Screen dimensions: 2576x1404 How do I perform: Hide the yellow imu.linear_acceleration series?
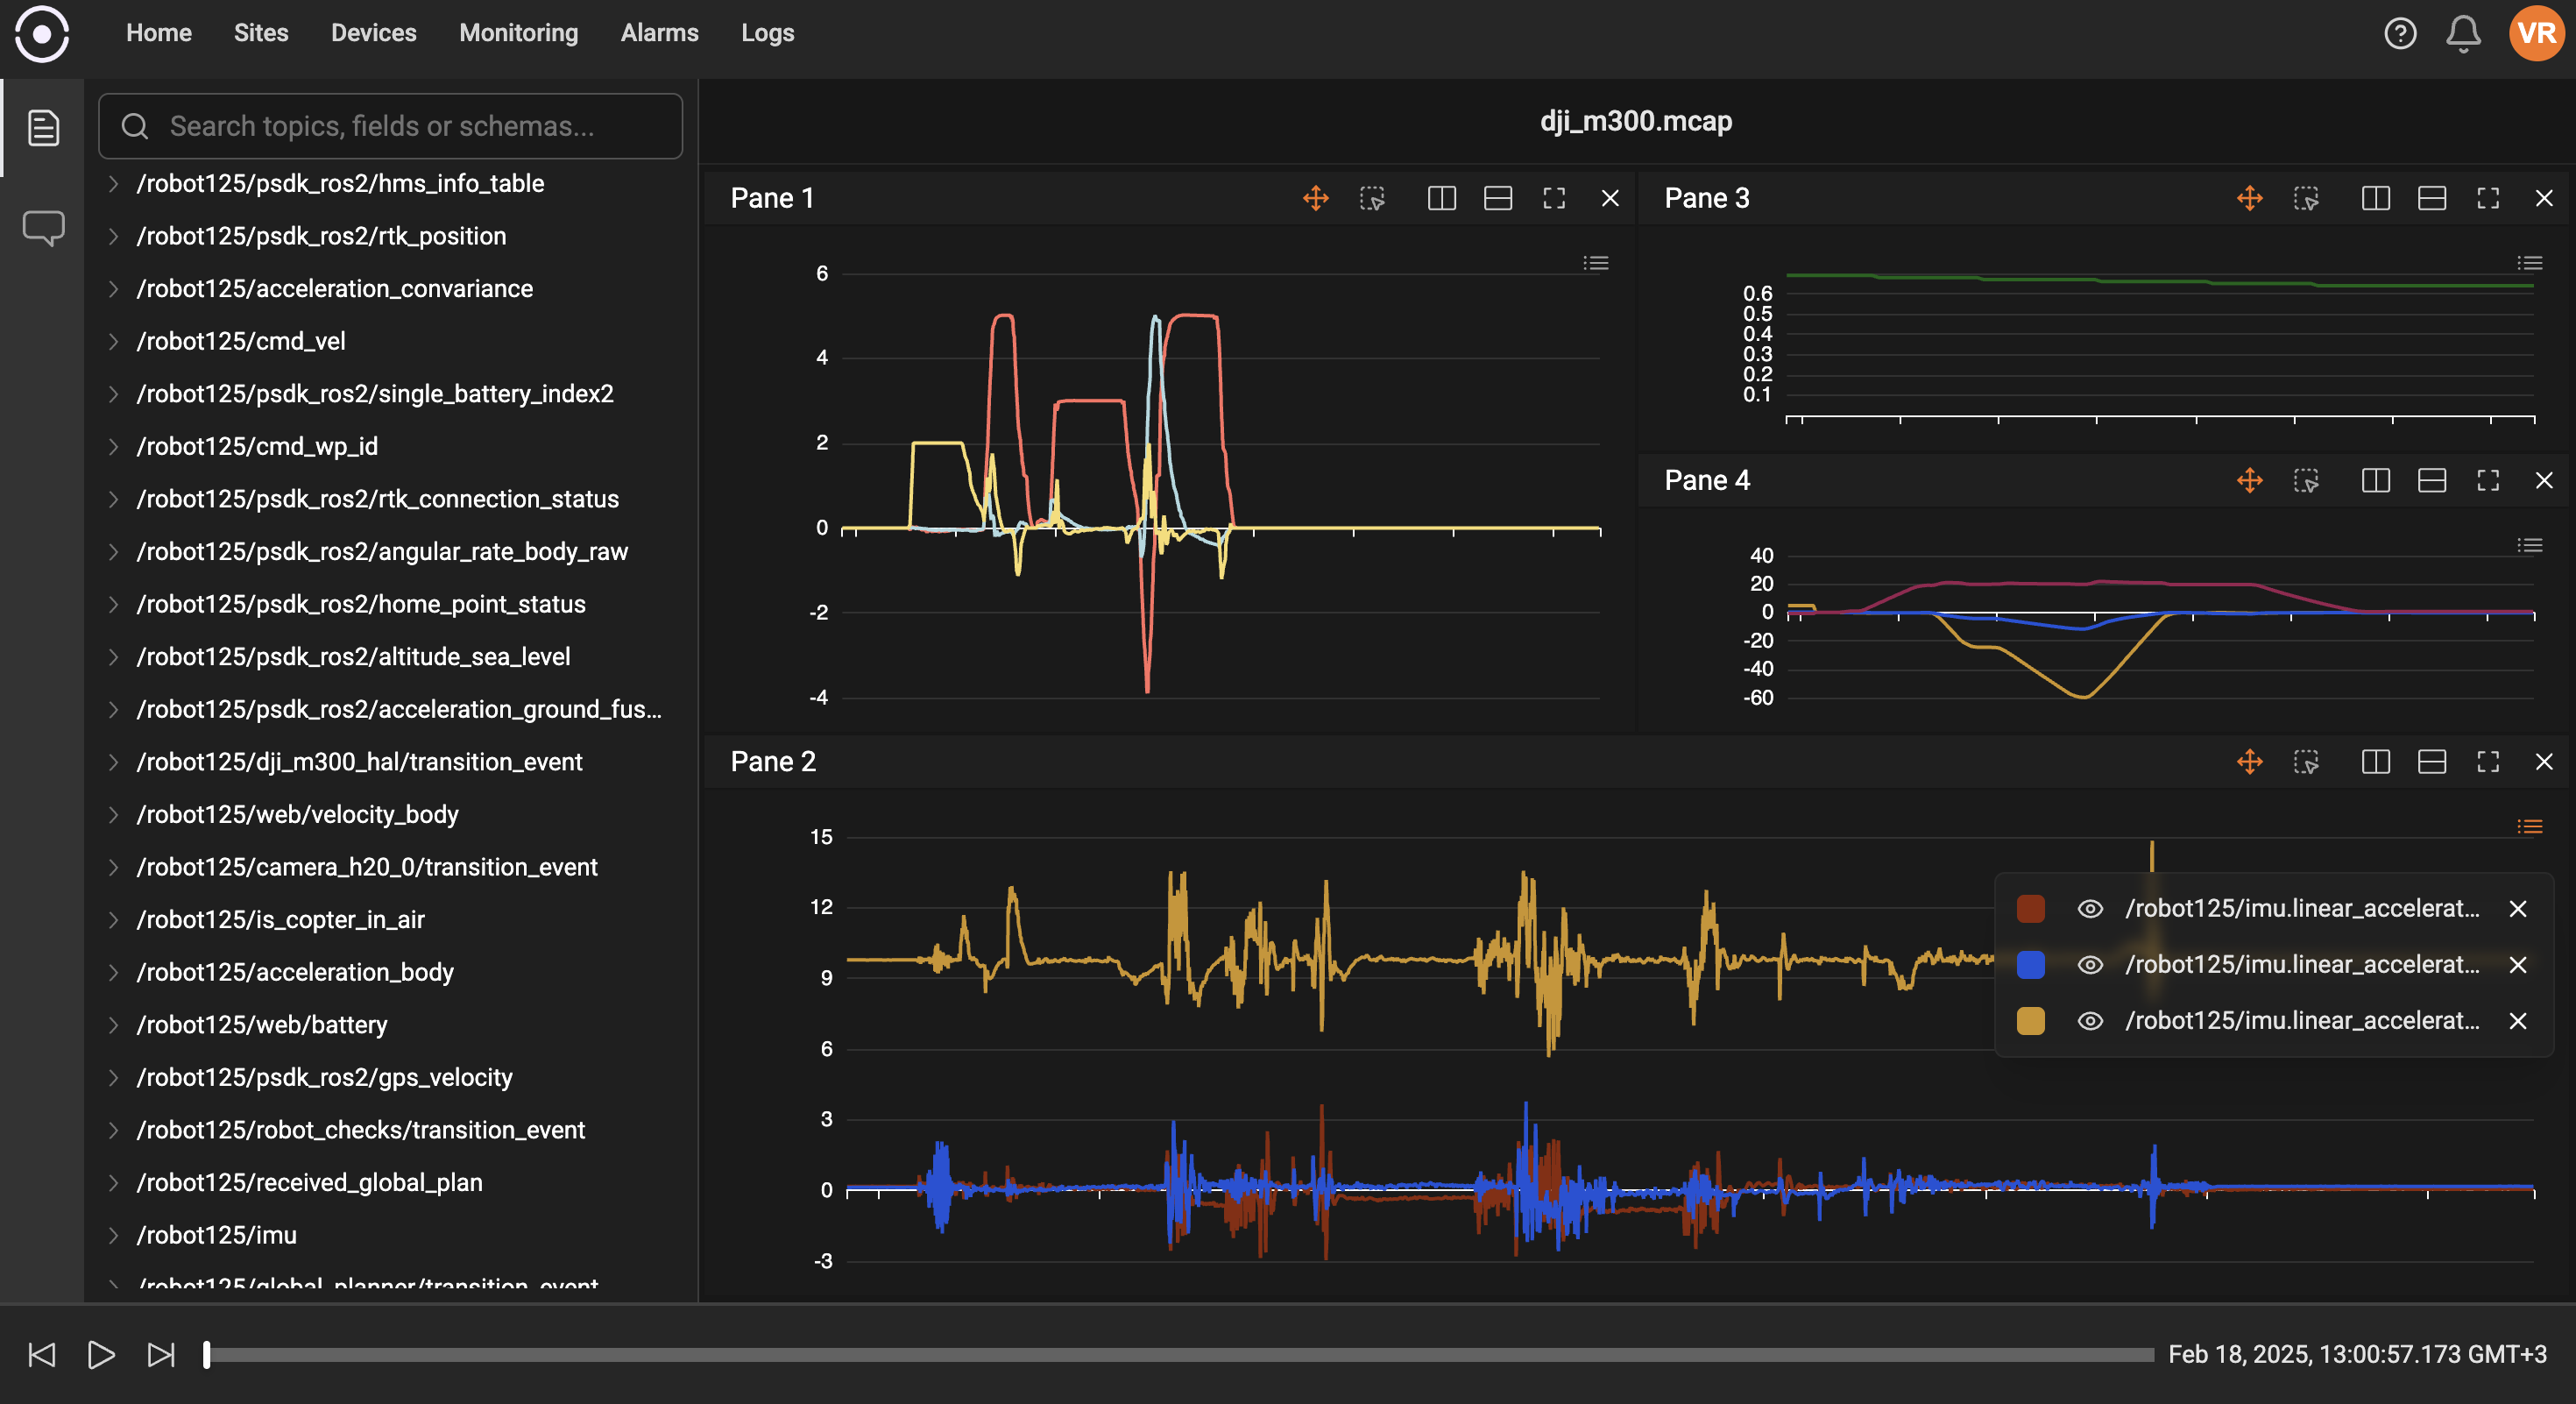(2090, 1021)
